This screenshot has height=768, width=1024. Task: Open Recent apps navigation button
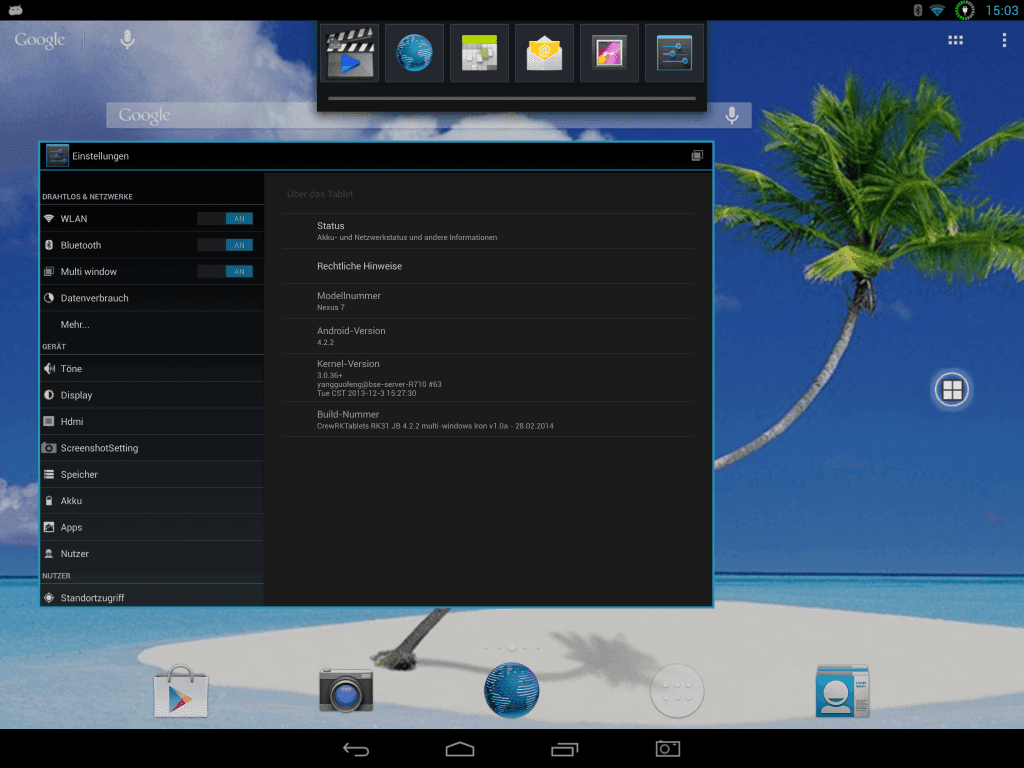pos(564,749)
